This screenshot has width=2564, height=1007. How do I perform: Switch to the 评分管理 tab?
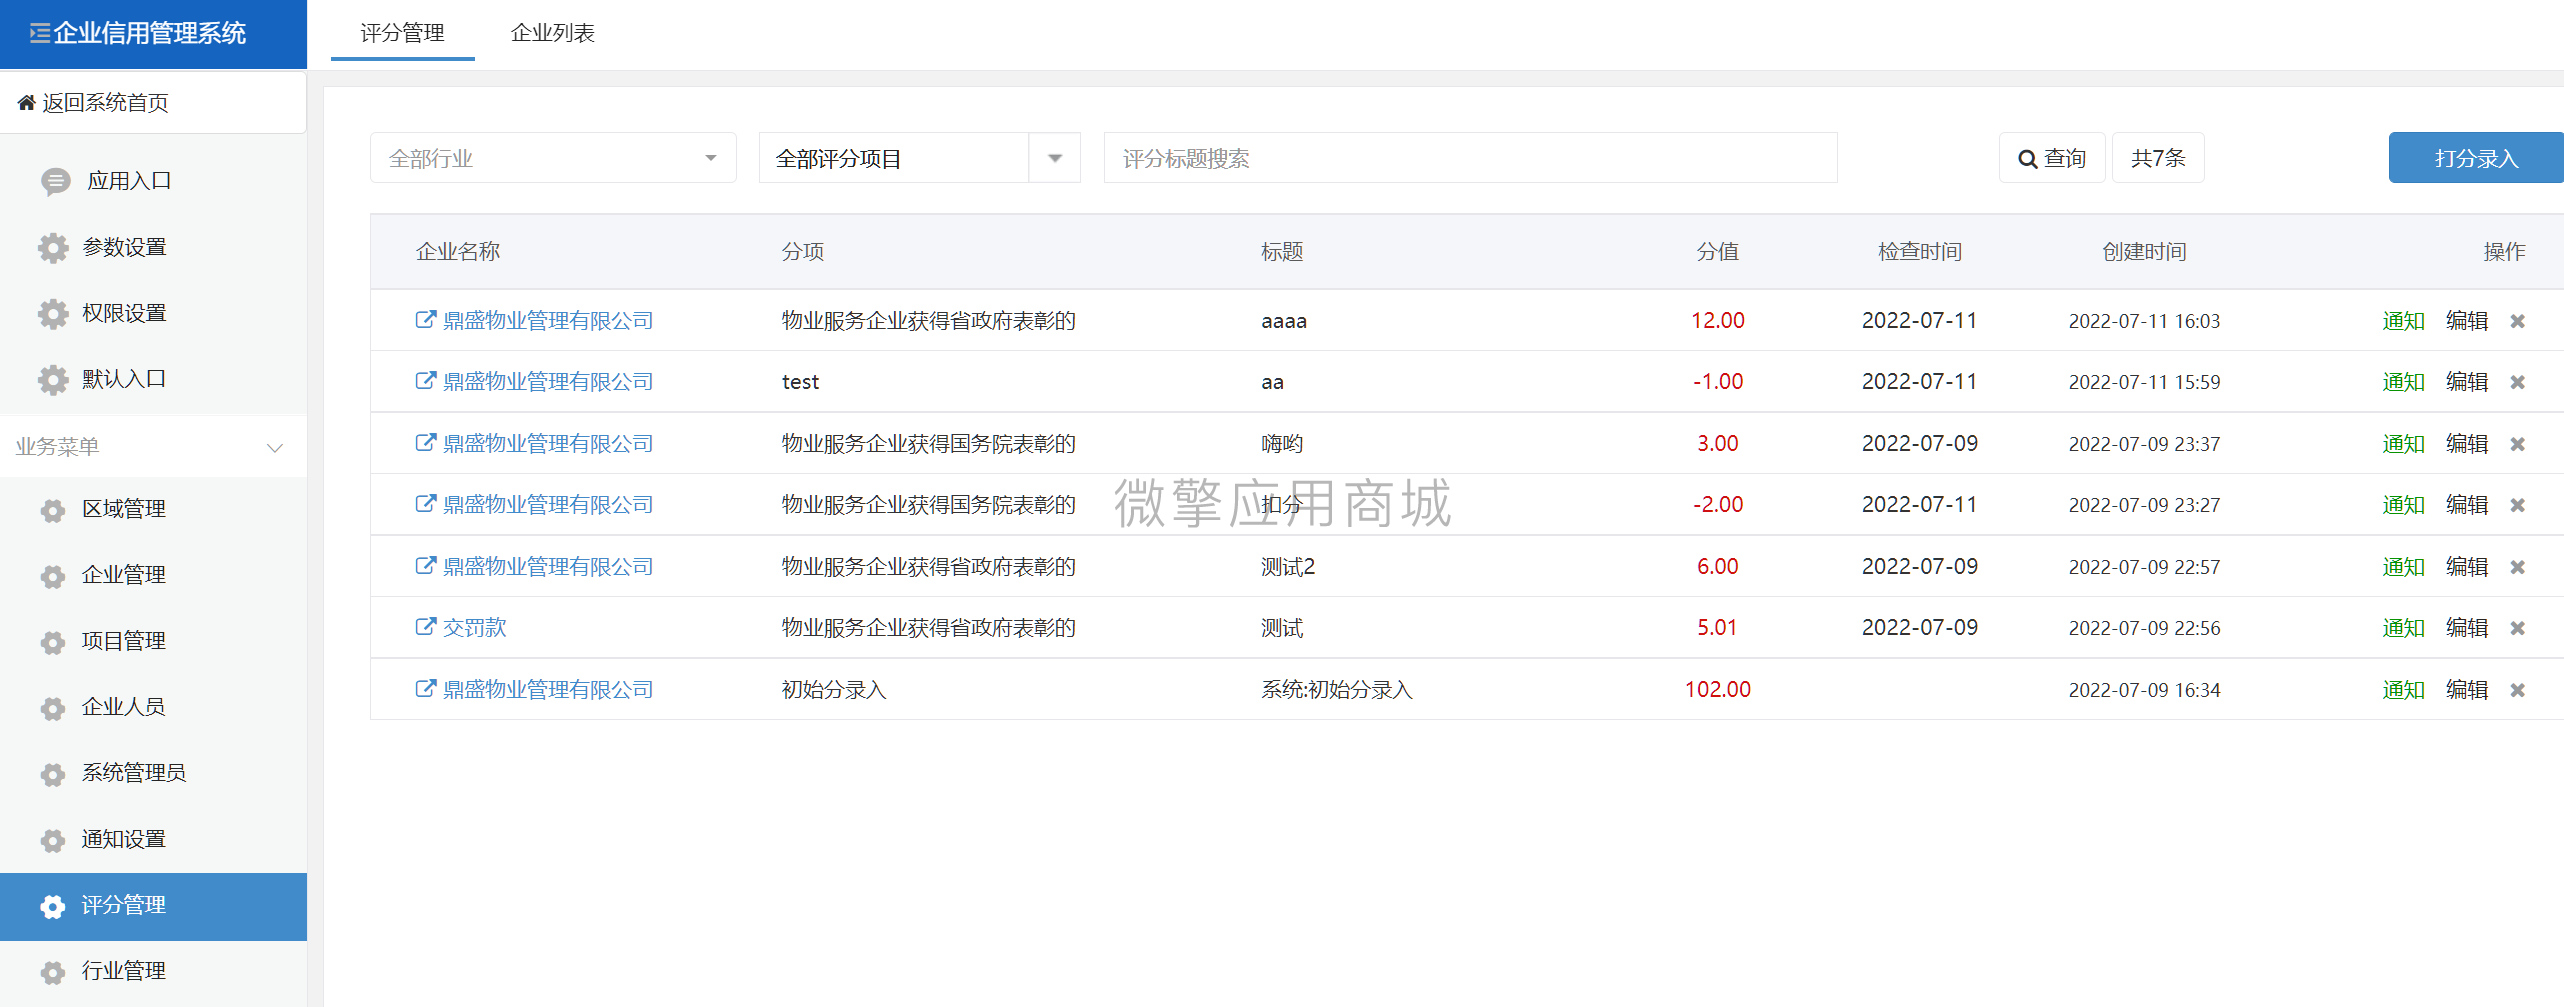[403, 33]
